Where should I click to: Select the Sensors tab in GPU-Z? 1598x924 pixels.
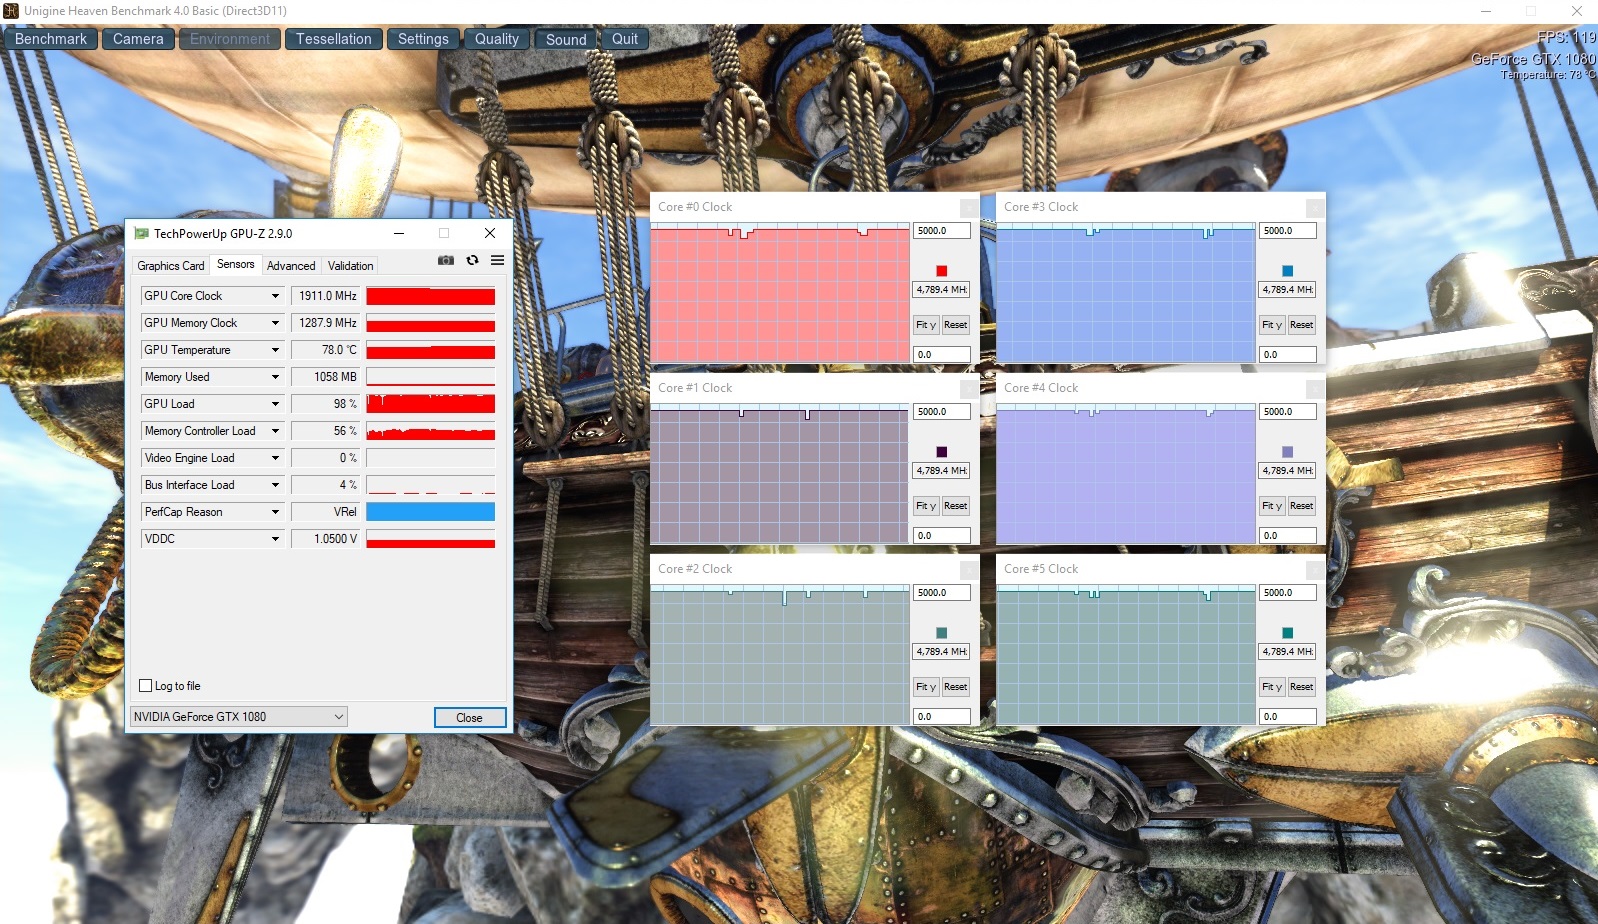pos(236,264)
